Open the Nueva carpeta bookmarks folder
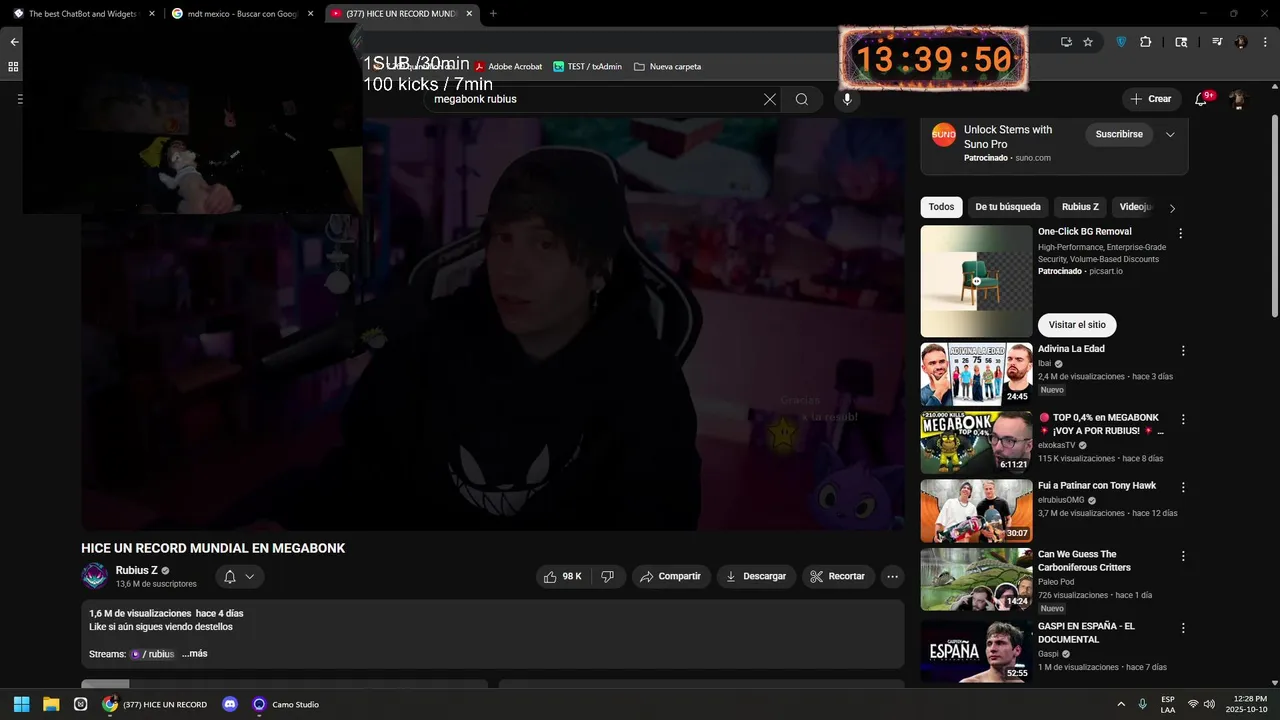This screenshot has width=1280, height=720. click(x=668, y=66)
